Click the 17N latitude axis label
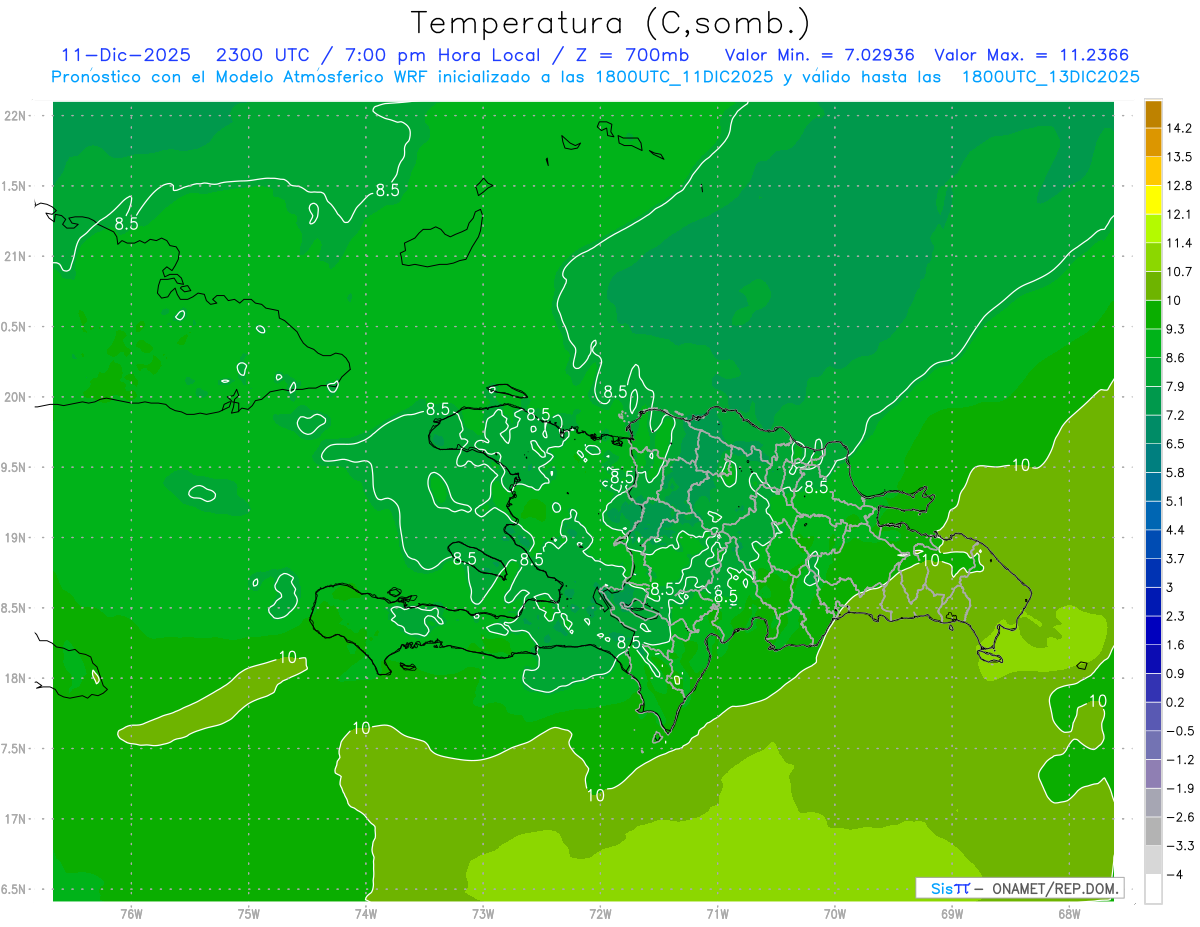Screen dimensions: 1200x927 pyautogui.click(x=15, y=819)
